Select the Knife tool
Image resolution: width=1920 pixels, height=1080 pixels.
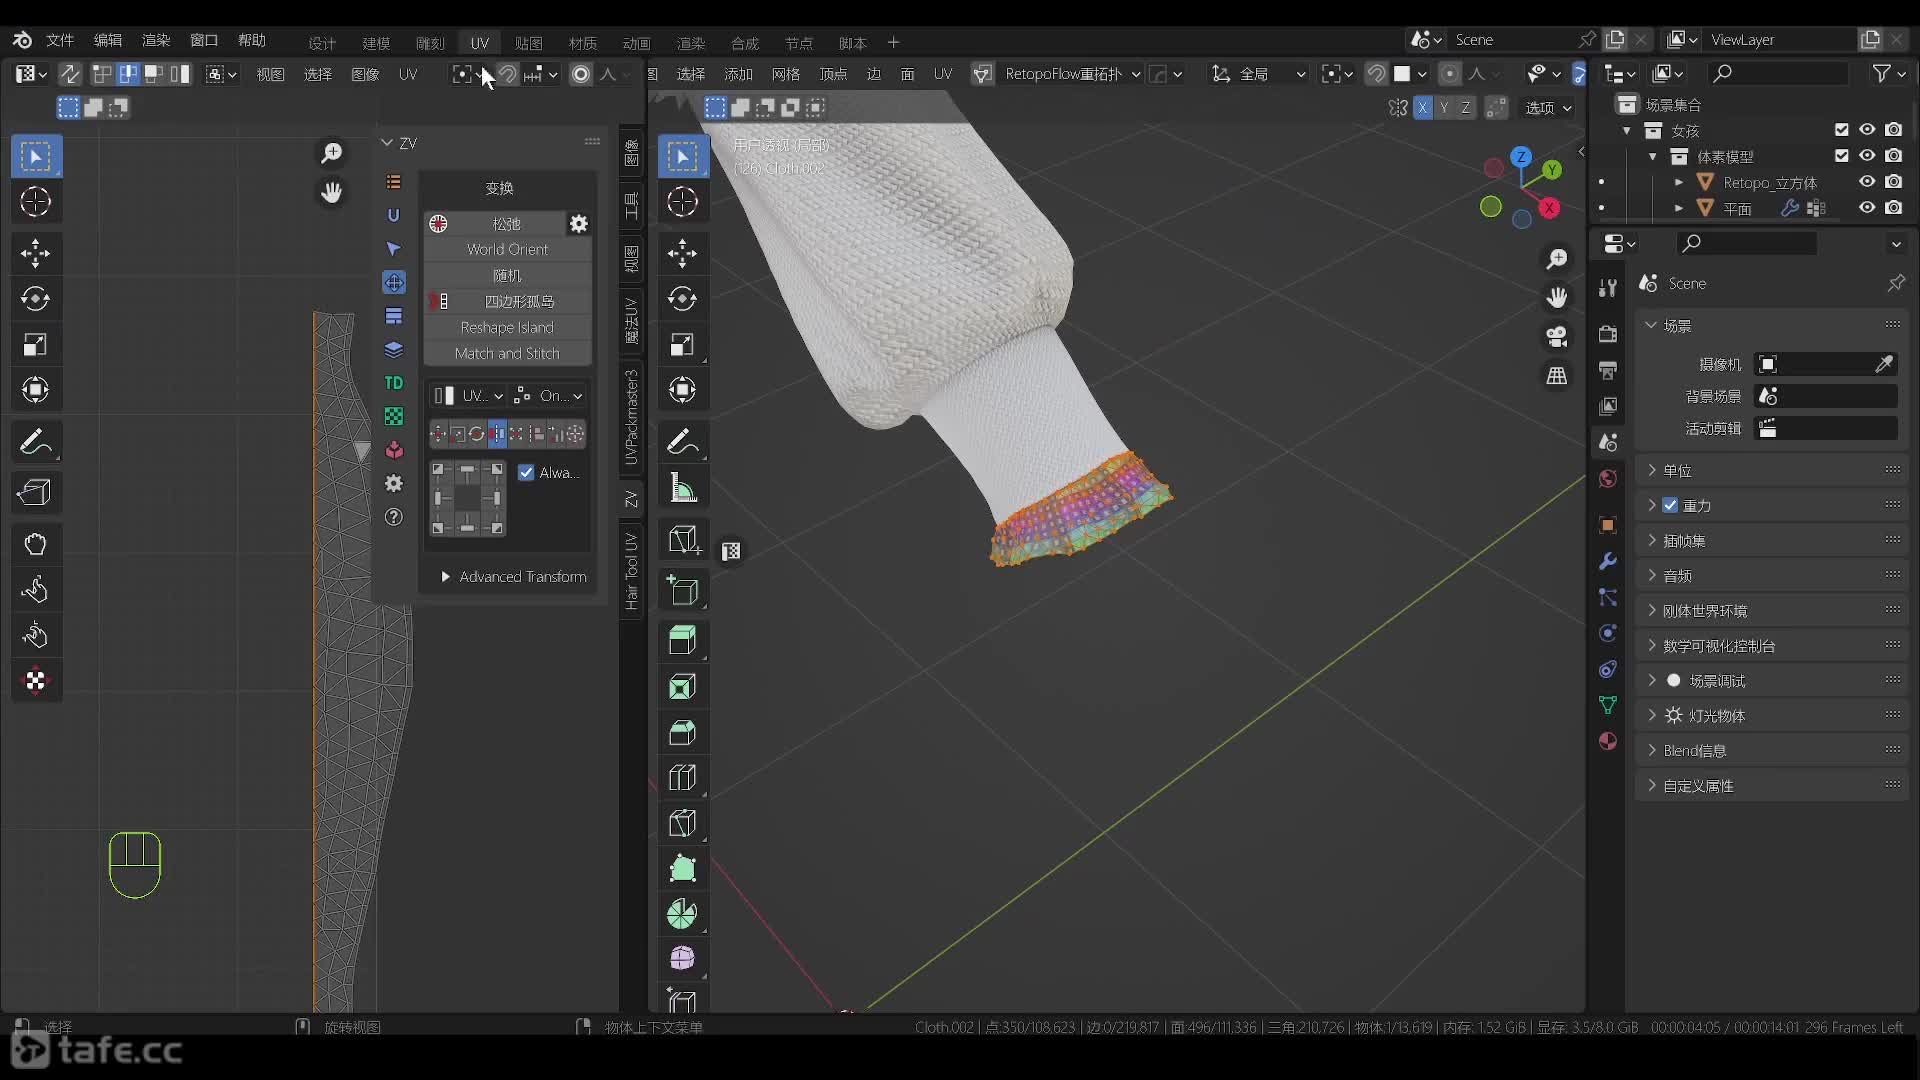click(683, 823)
